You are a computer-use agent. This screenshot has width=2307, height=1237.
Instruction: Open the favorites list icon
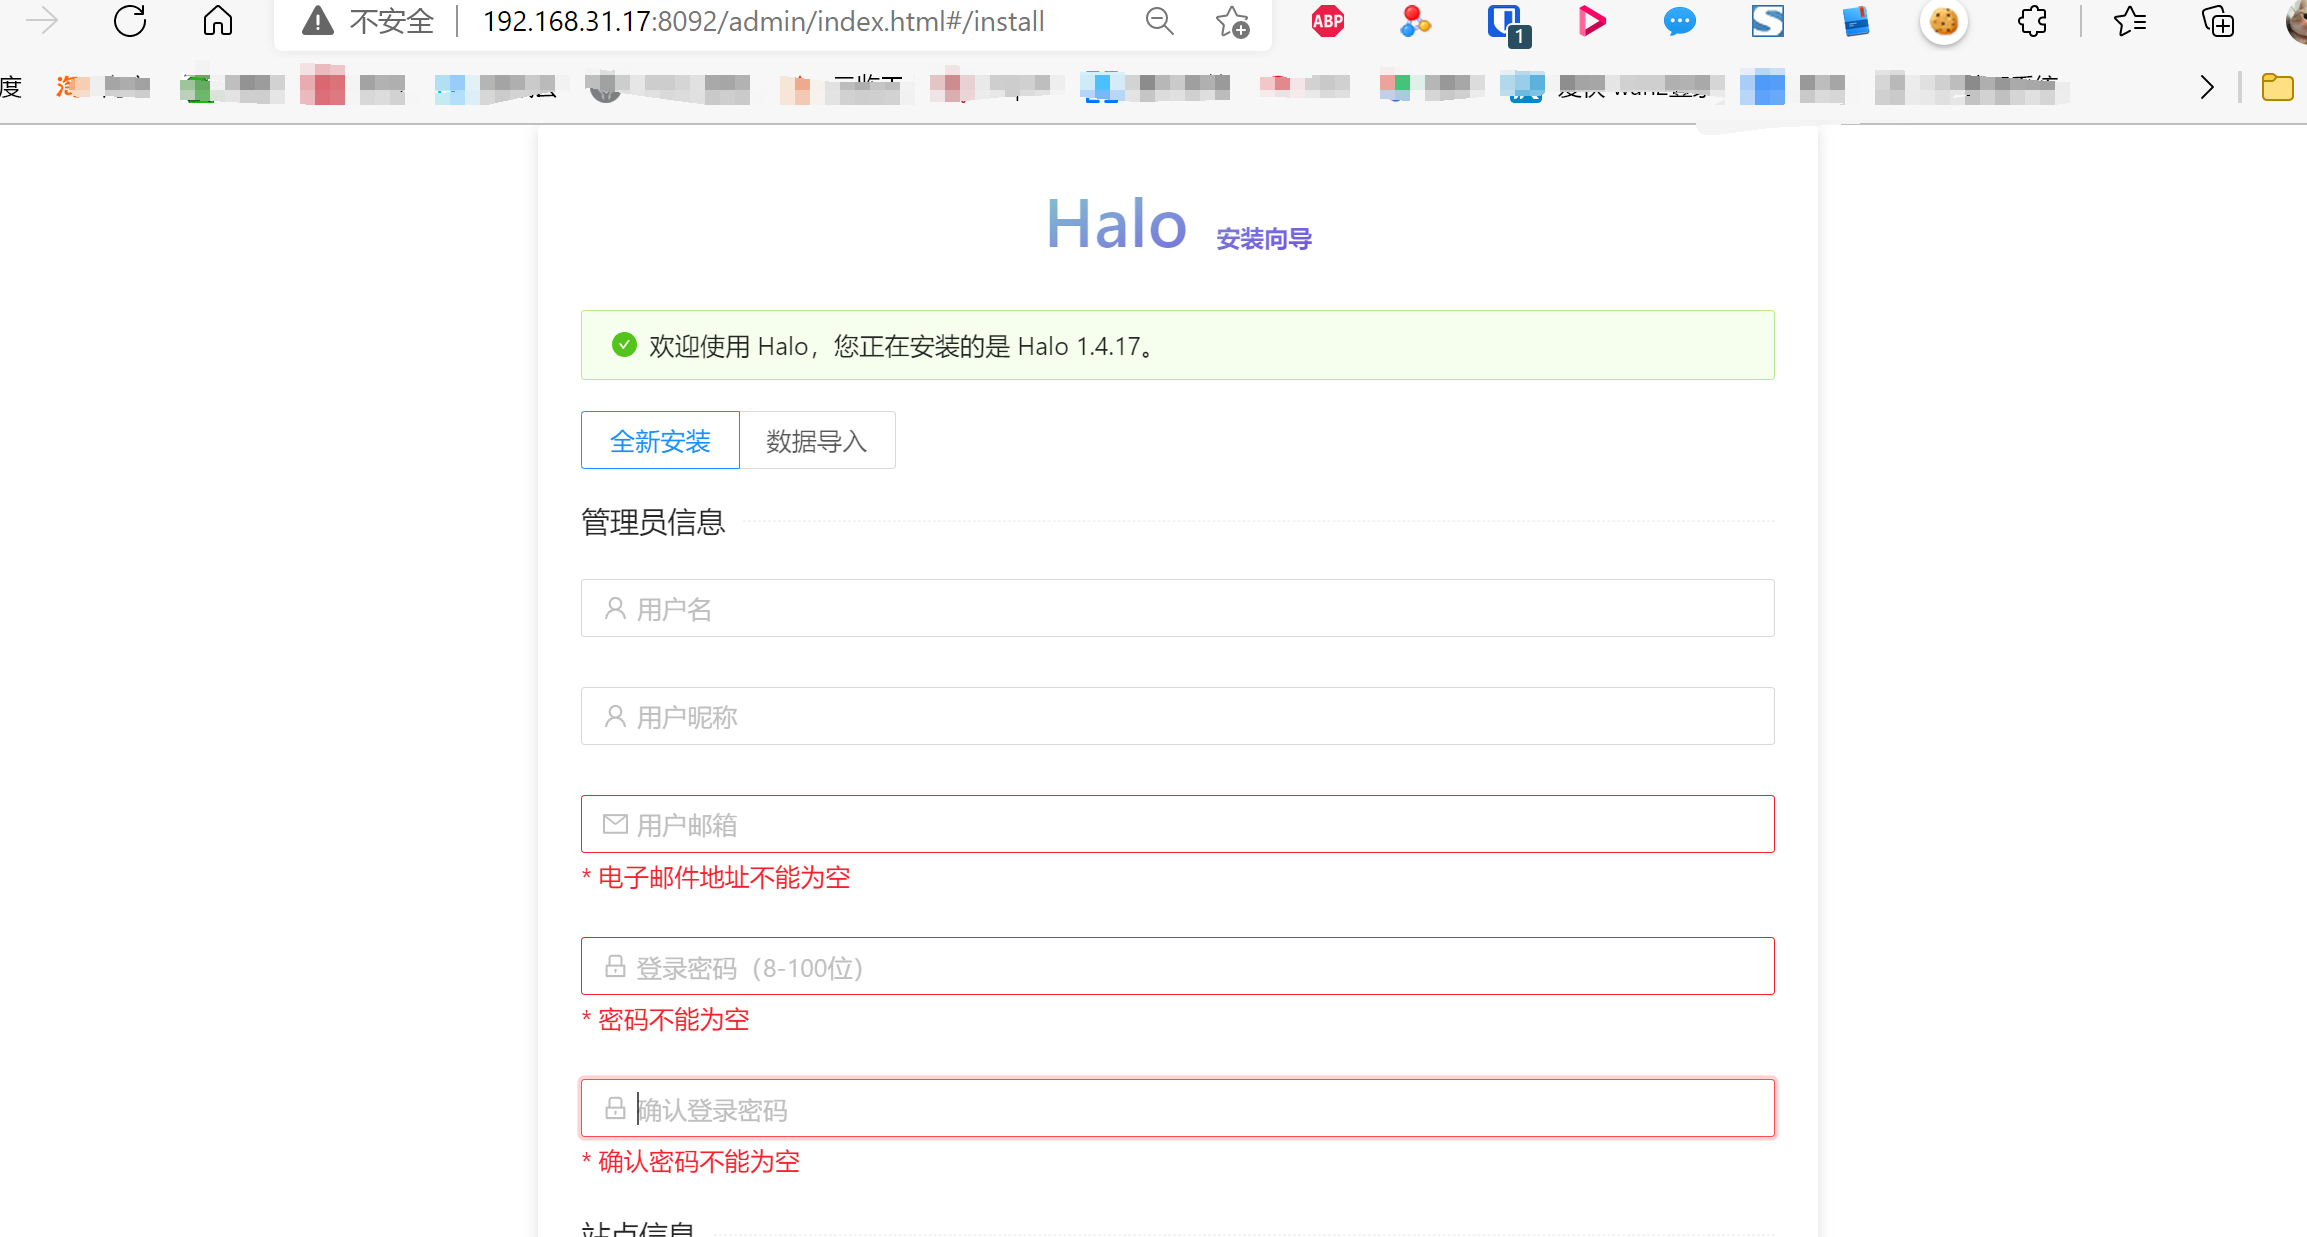coord(2130,21)
